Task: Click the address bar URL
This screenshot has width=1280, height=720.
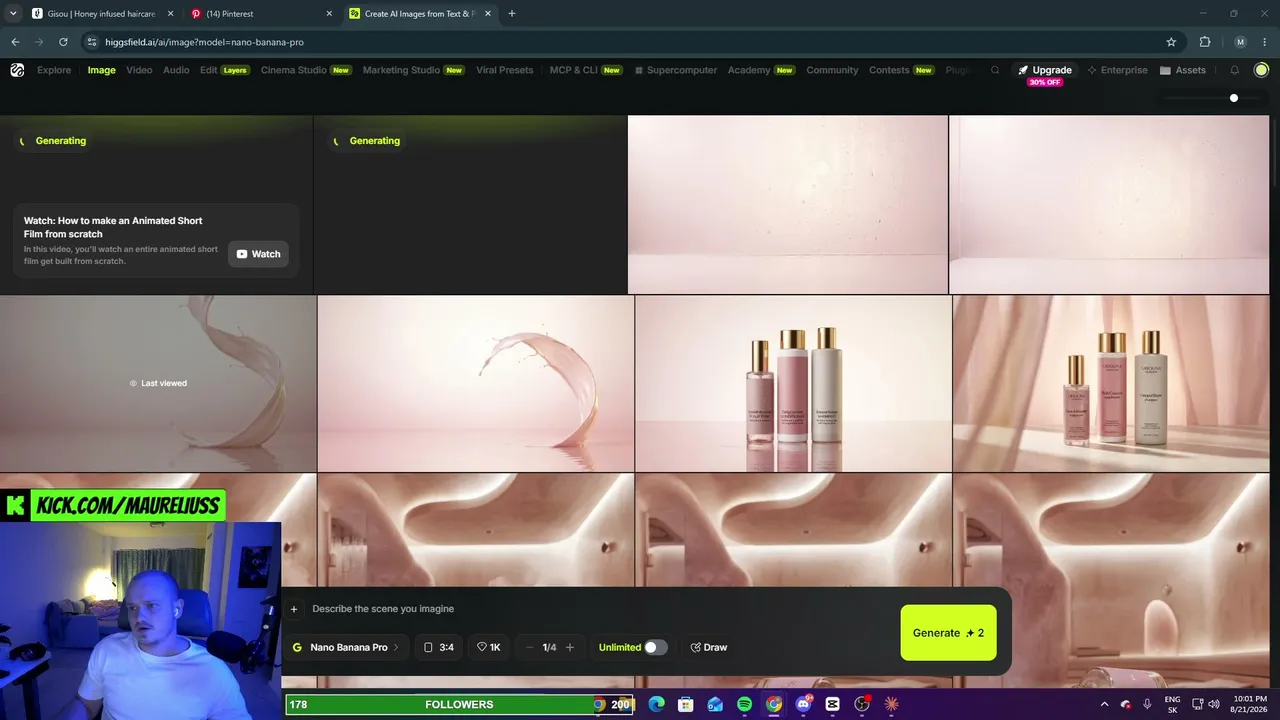Action: pyautogui.click(x=205, y=42)
